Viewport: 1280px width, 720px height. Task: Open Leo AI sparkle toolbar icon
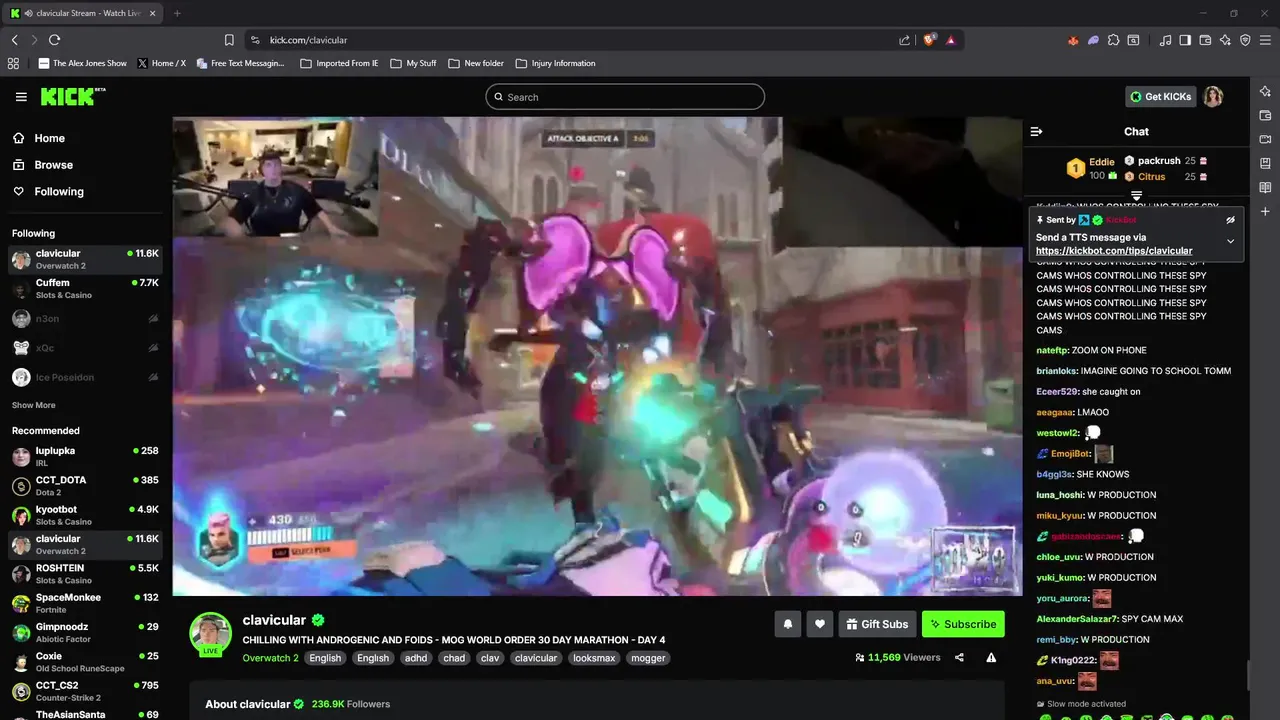click(x=1225, y=40)
